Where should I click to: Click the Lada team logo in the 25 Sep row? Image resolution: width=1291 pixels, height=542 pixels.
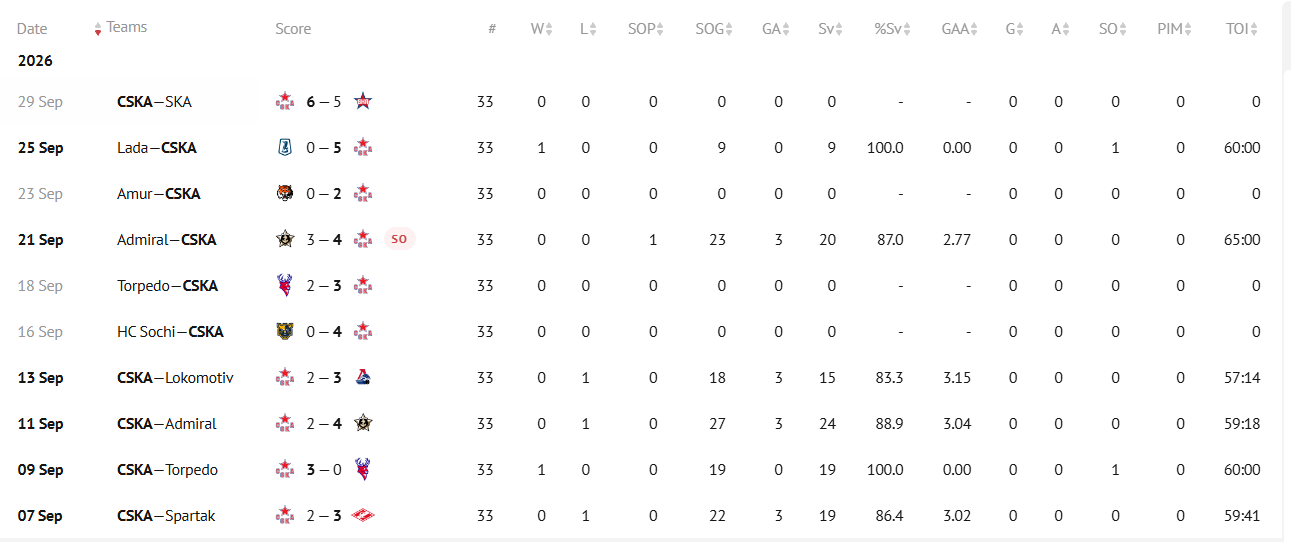click(285, 147)
